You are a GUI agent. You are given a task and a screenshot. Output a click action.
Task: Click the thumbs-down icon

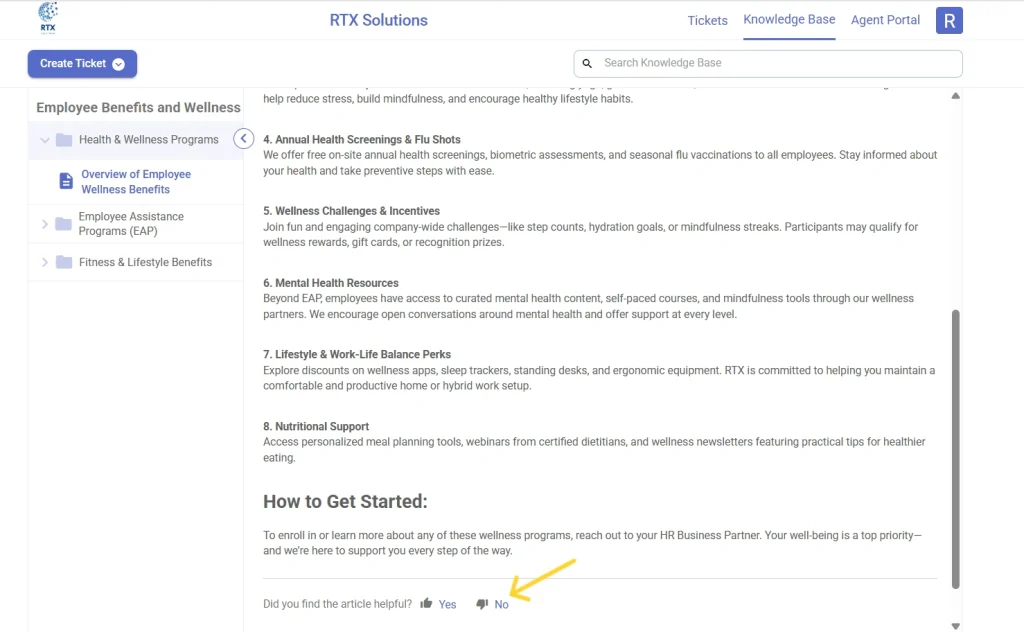[482, 604]
